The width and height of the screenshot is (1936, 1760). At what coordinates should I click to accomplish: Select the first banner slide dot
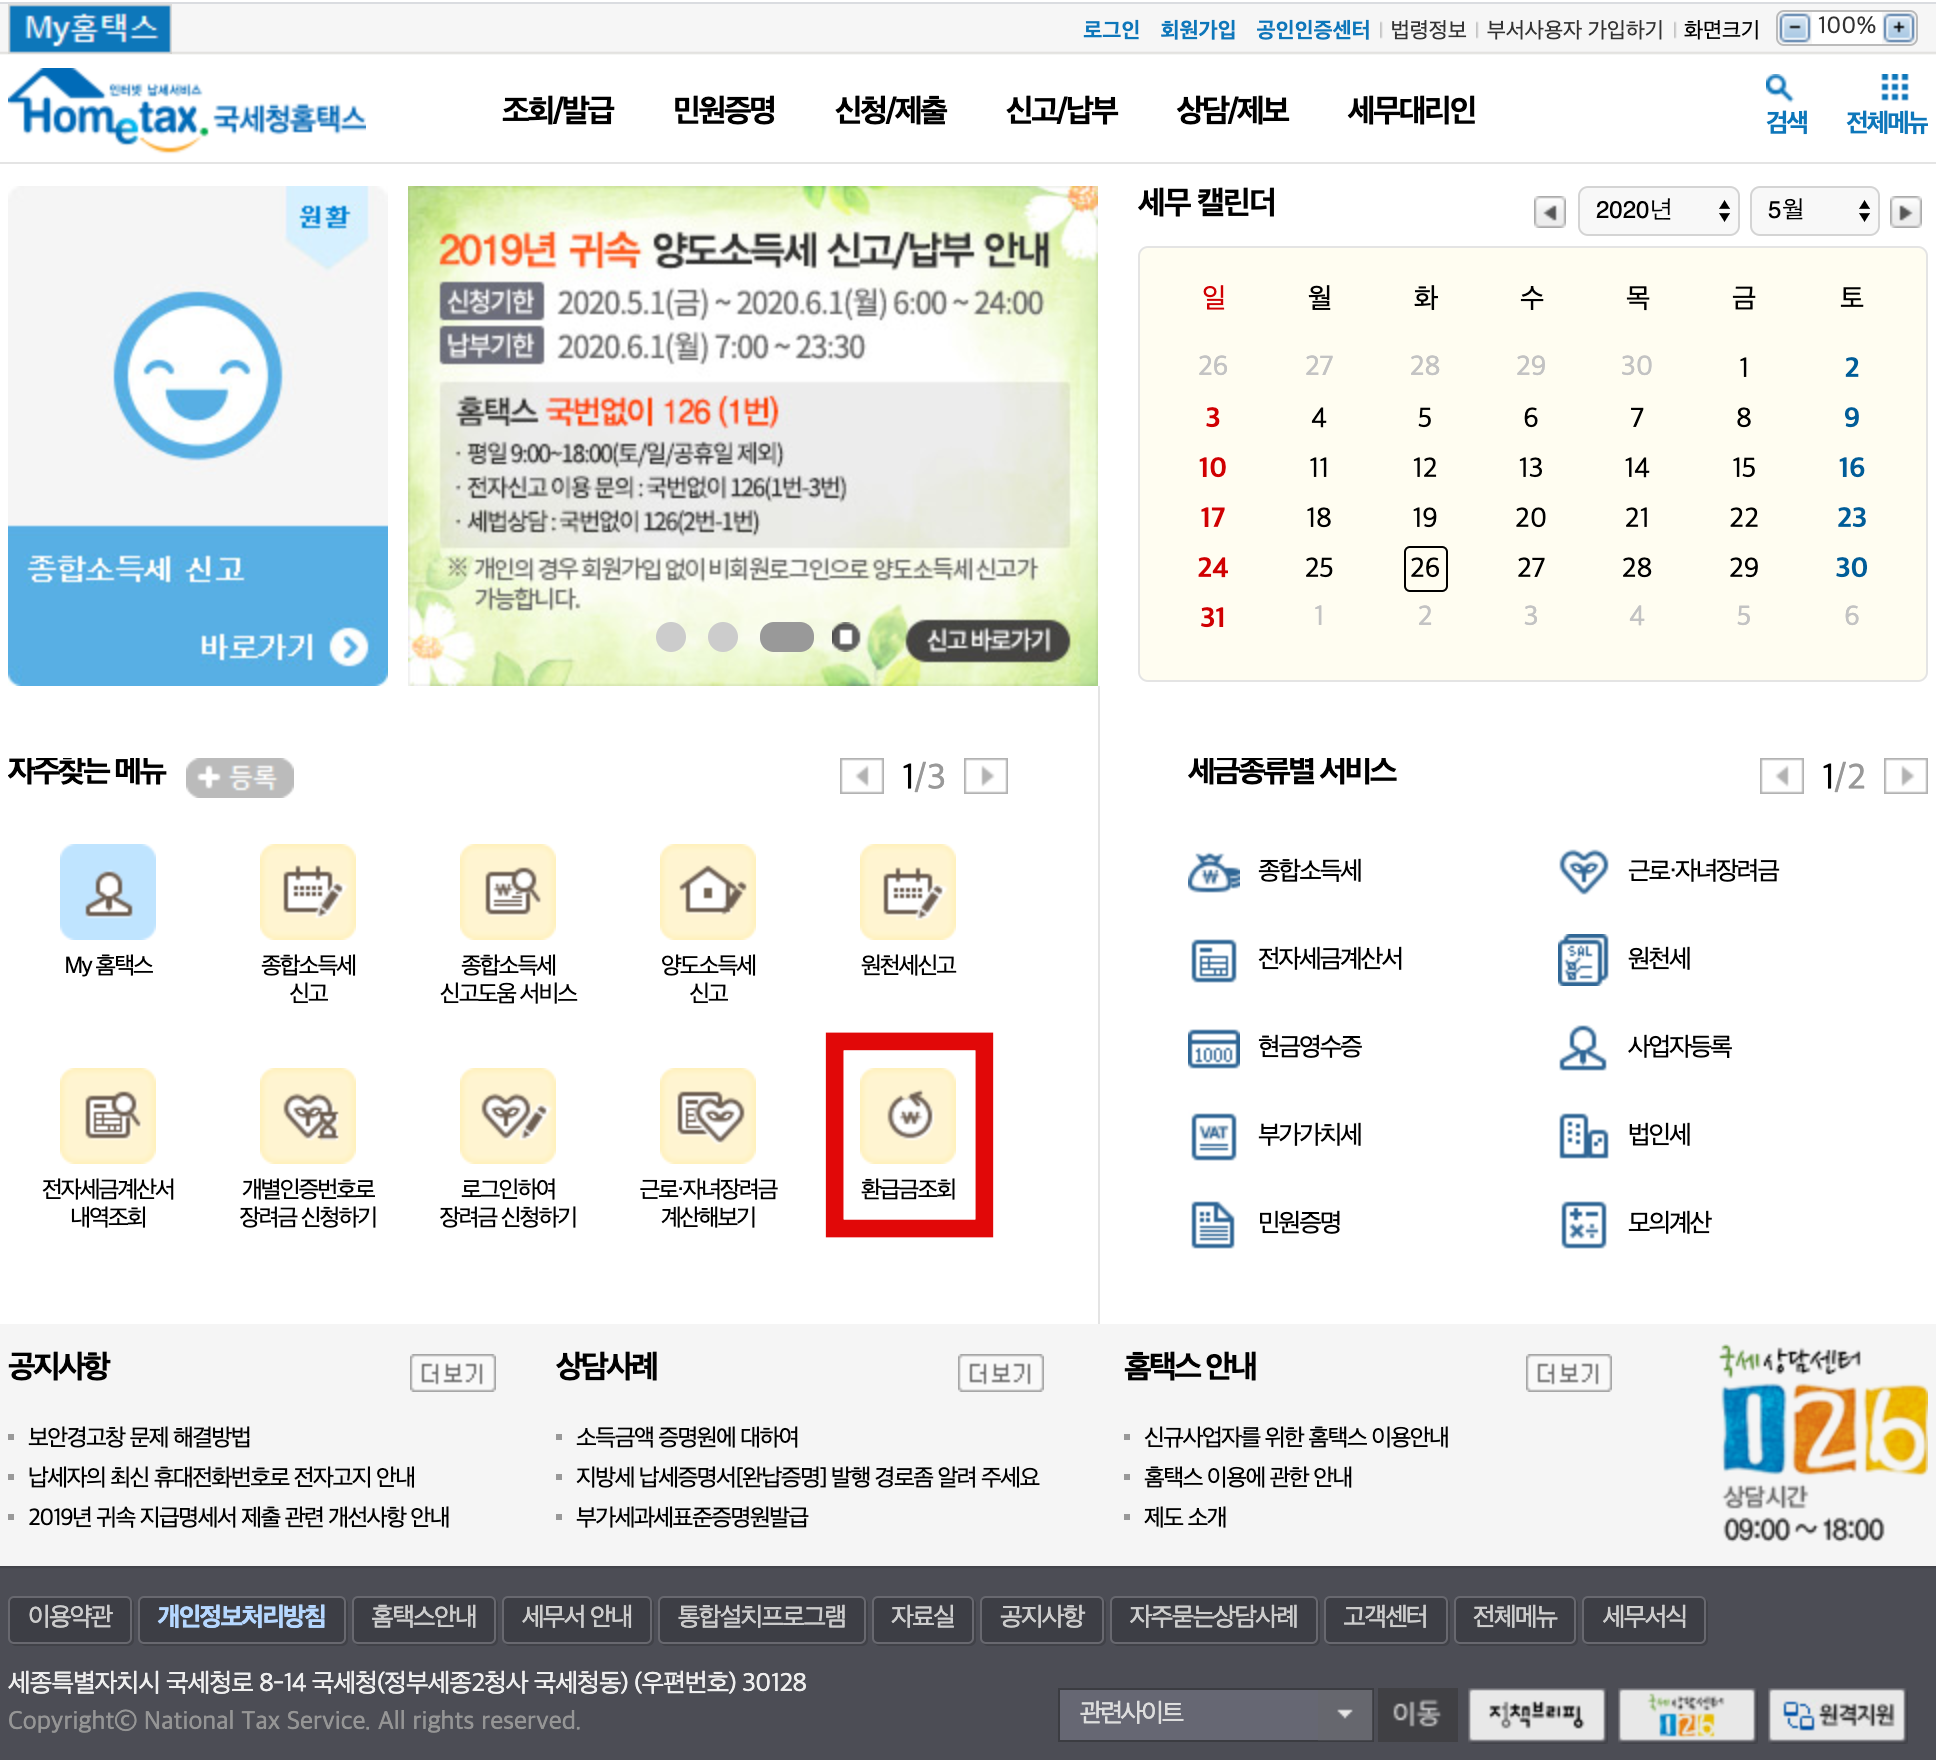671,637
